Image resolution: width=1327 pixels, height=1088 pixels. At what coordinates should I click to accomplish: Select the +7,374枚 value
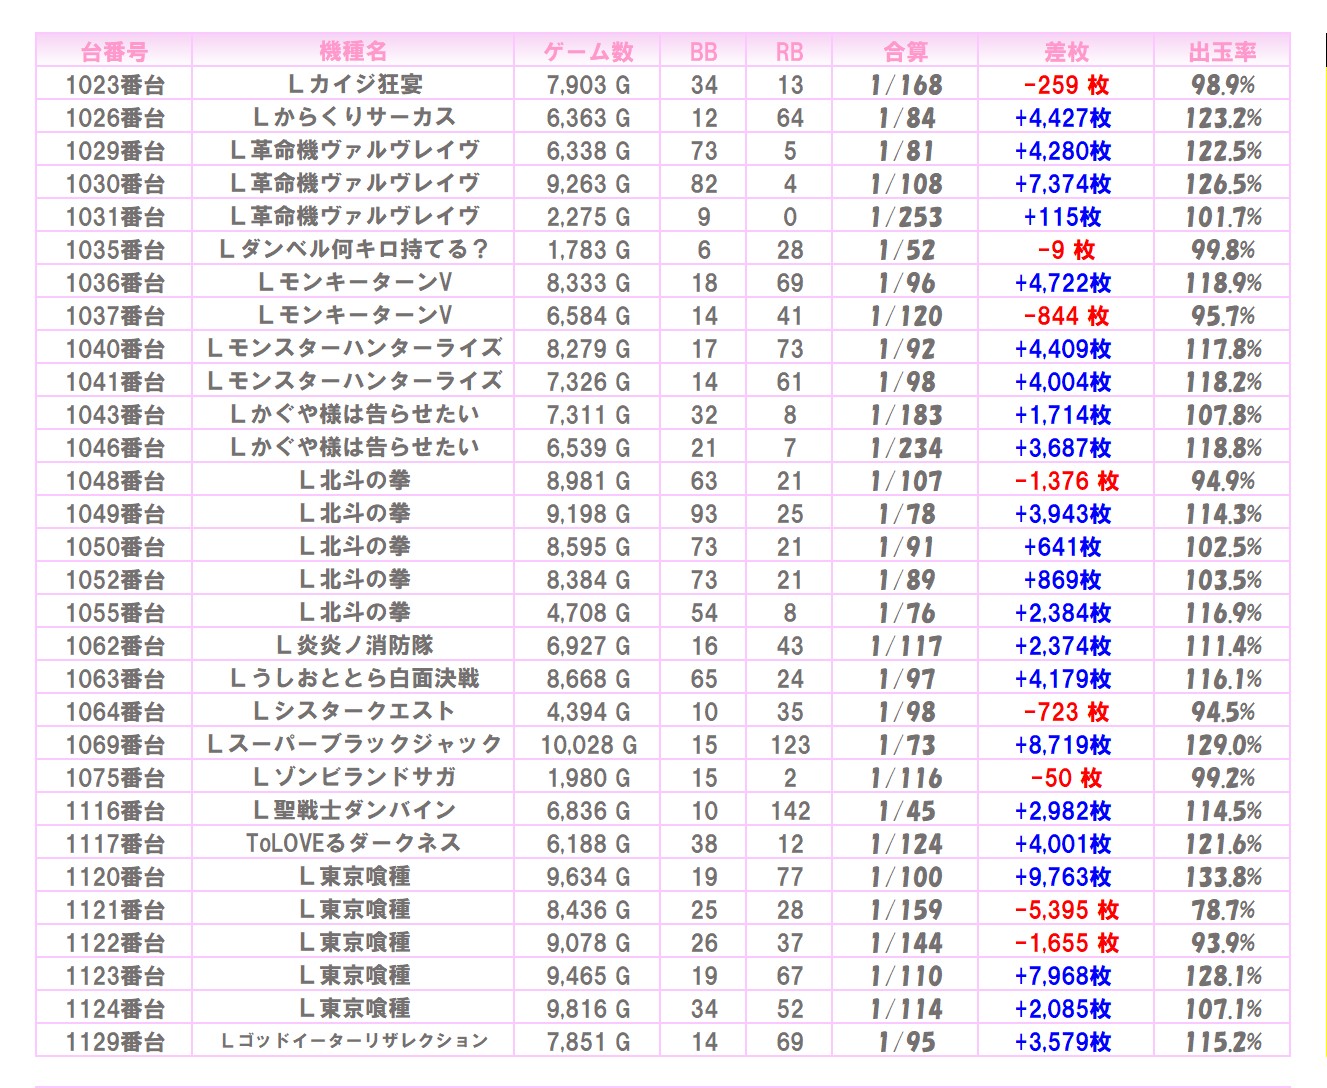tap(1063, 184)
